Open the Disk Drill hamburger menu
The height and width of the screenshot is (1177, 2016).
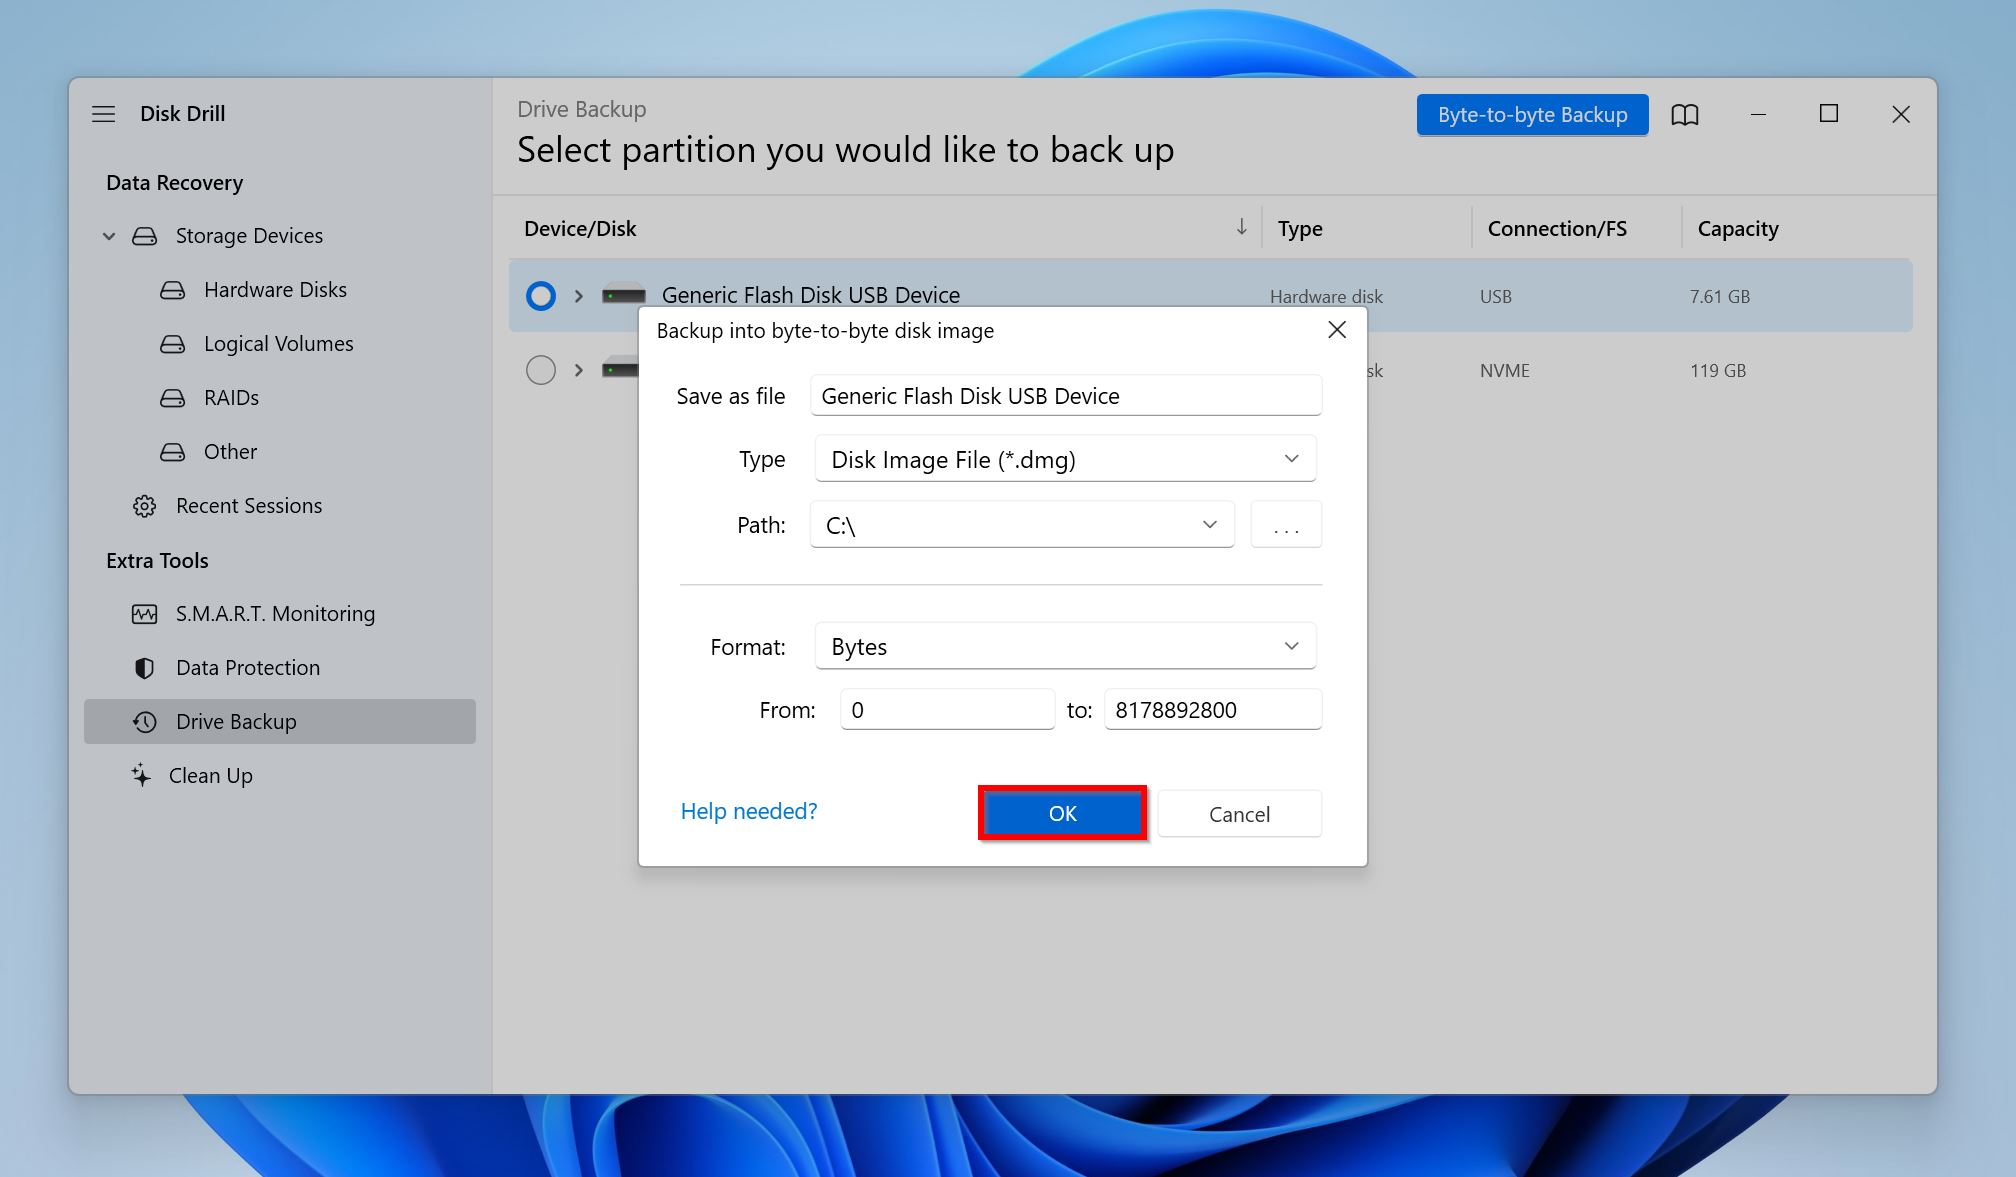pos(104,113)
